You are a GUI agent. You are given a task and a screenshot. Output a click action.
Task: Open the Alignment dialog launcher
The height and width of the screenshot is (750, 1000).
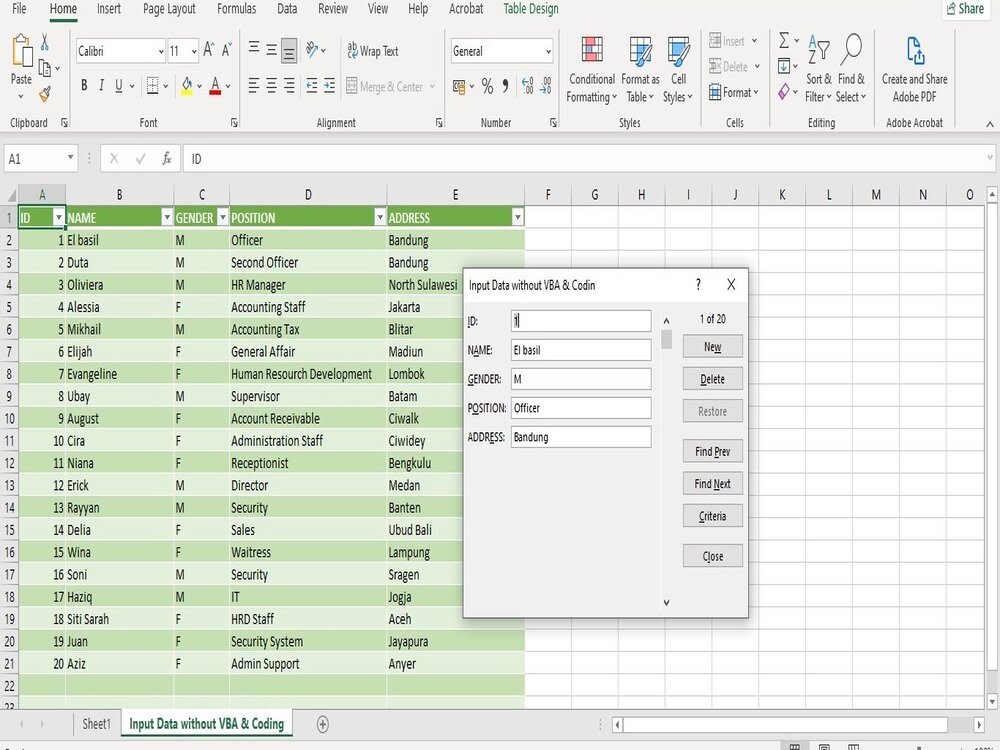click(439, 122)
